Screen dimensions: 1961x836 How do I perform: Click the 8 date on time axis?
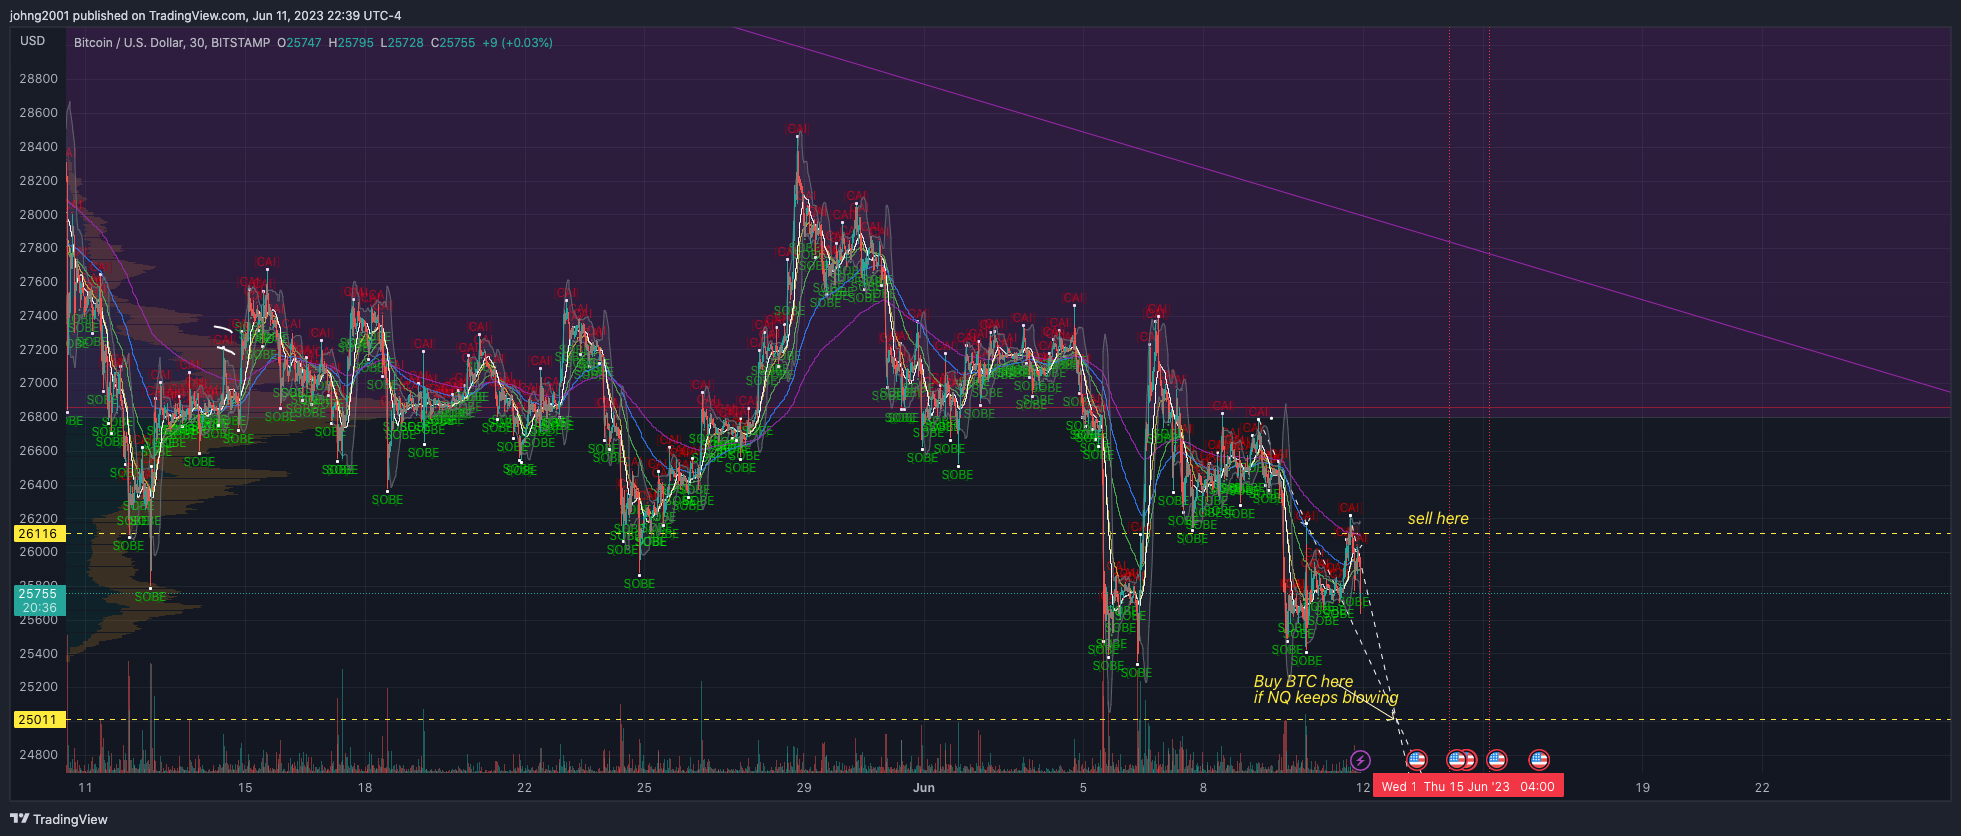[1203, 788]
